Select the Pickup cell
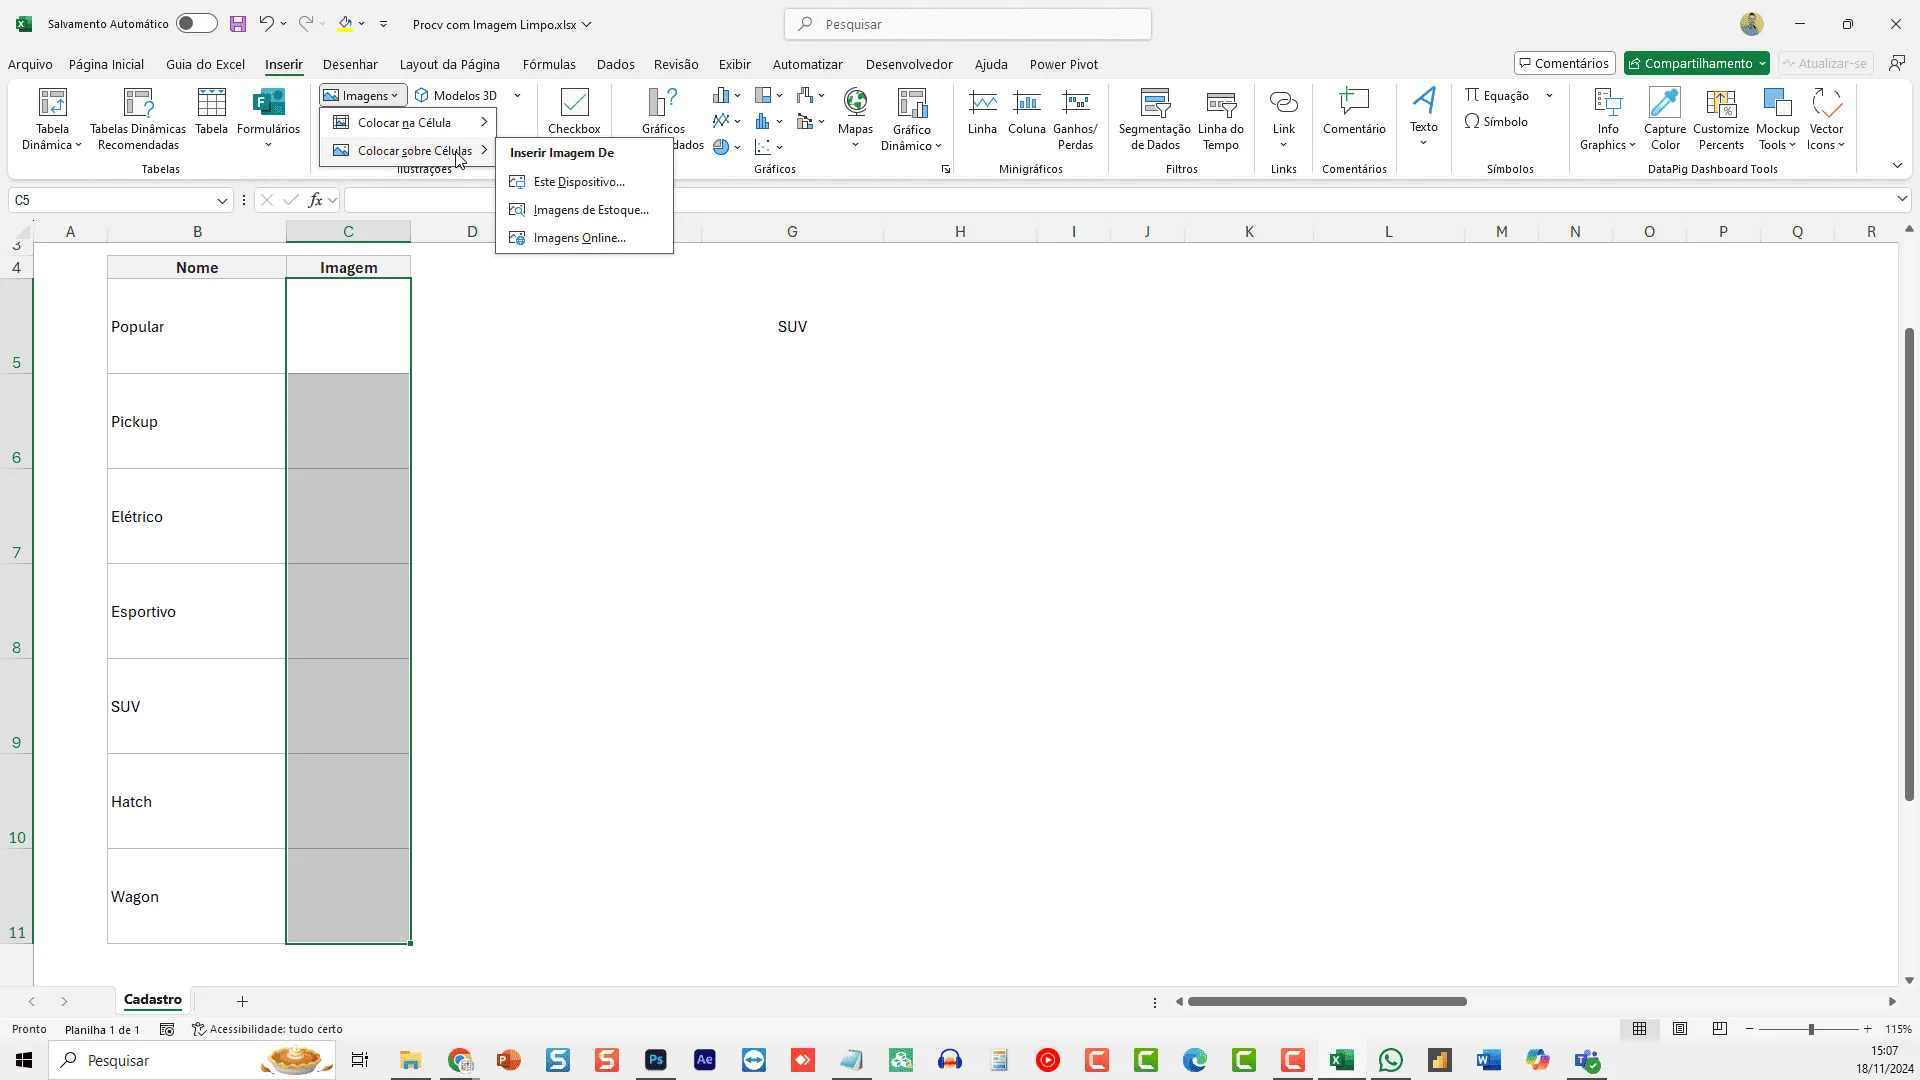Viewport: 1920px width, 1080px height. (x=197, y=421)
